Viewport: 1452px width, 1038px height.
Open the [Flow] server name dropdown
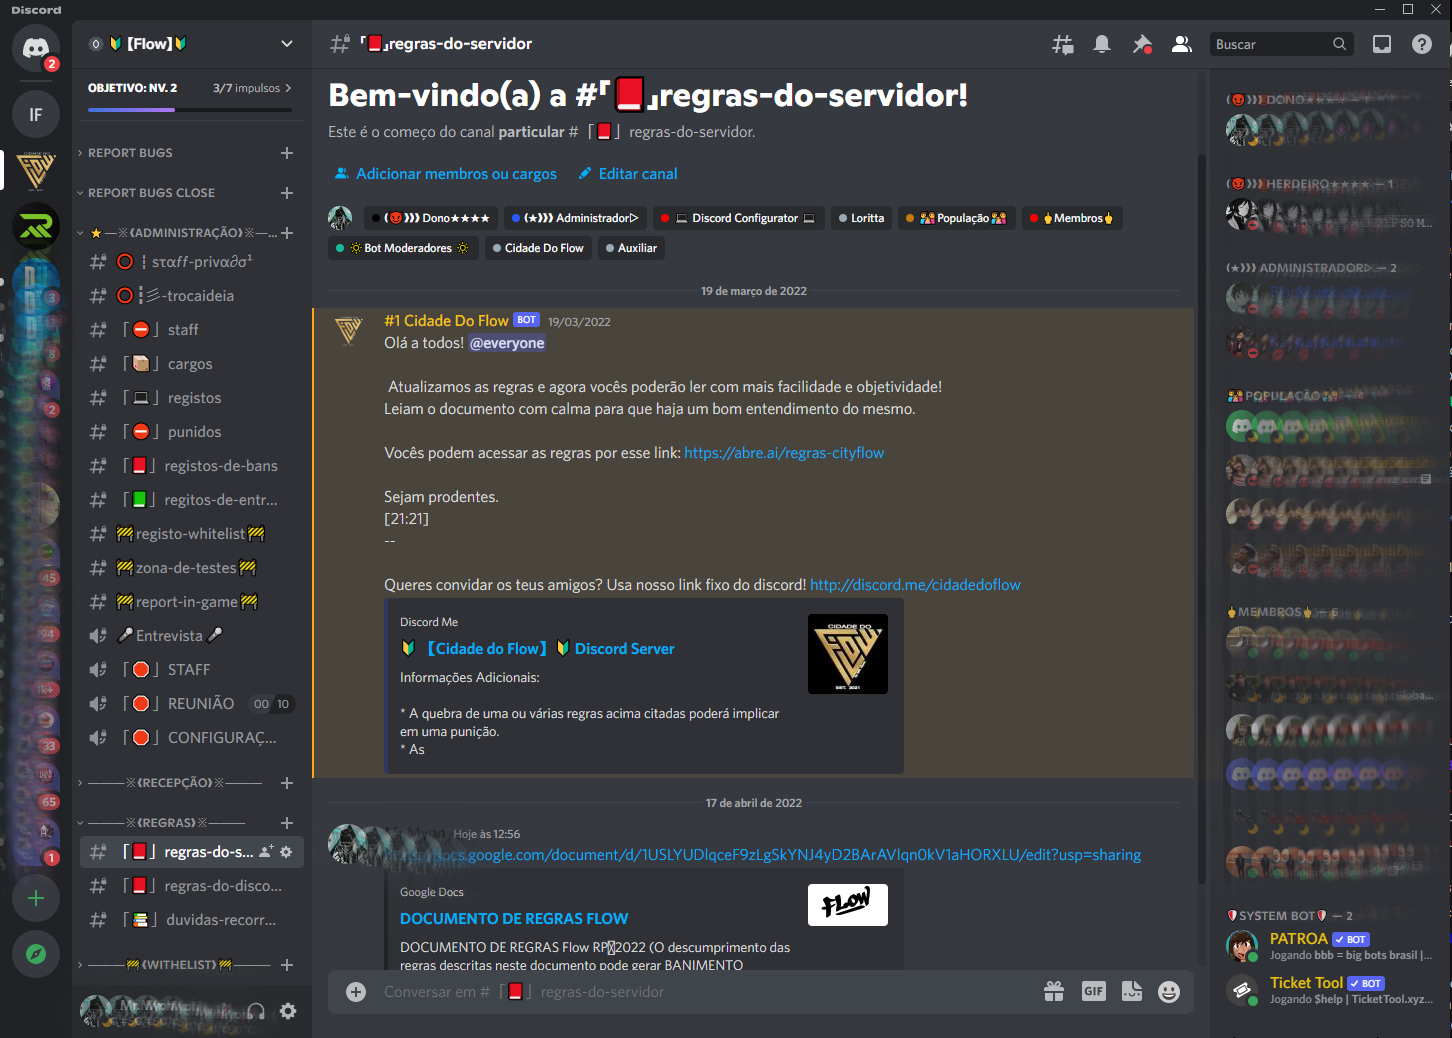pos(192,44)
